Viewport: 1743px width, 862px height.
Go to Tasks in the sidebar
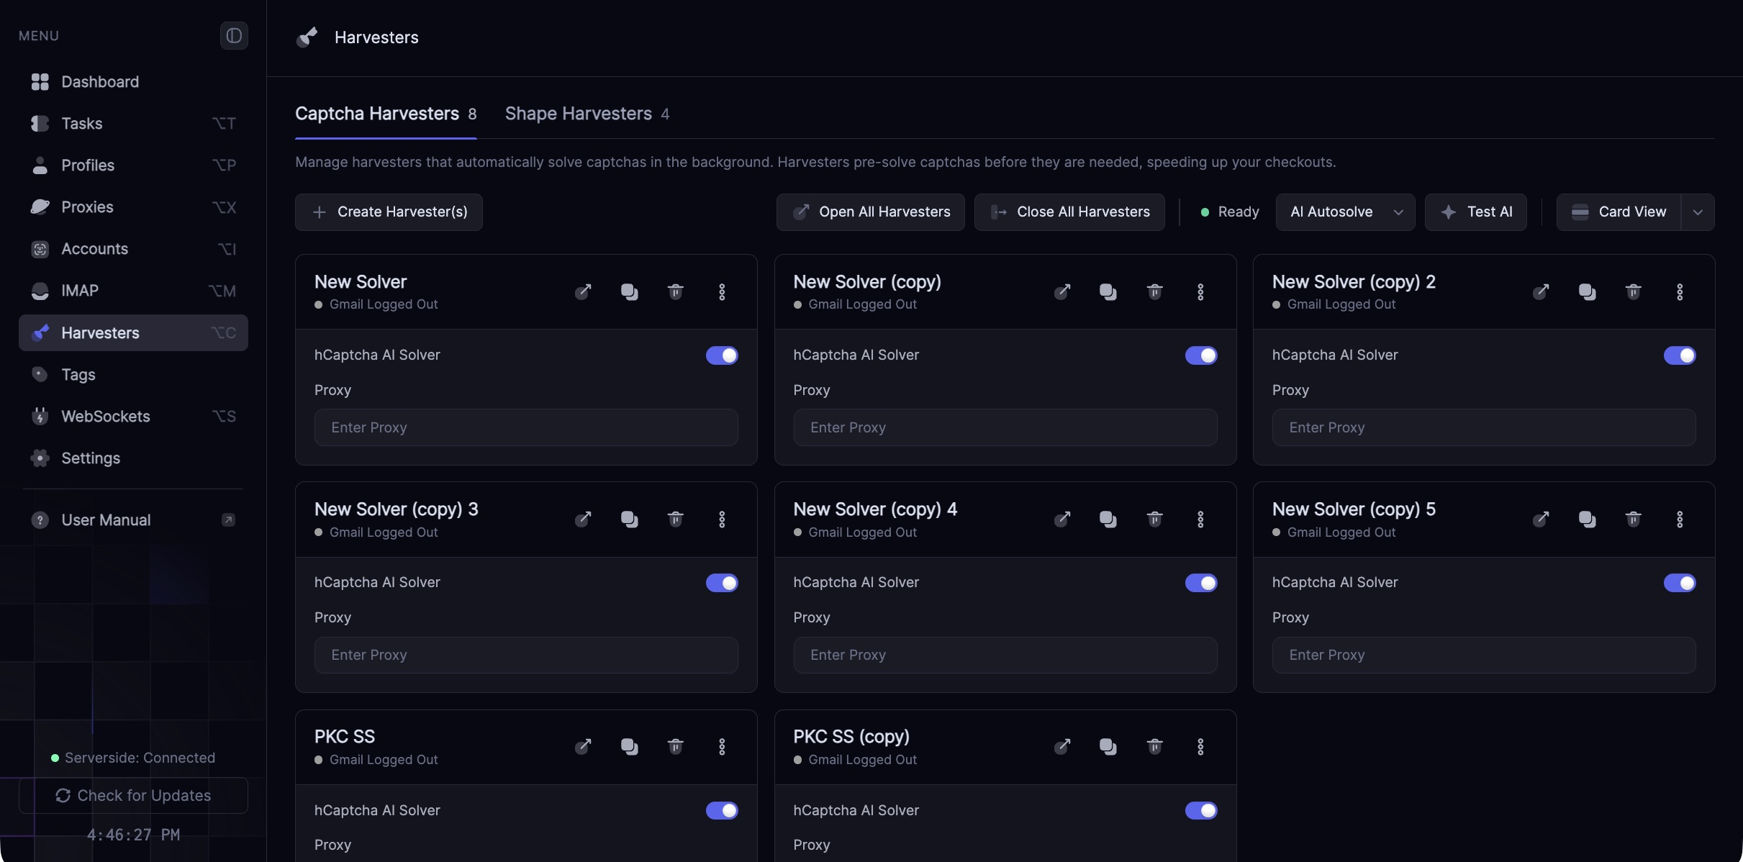coord(133,124)
